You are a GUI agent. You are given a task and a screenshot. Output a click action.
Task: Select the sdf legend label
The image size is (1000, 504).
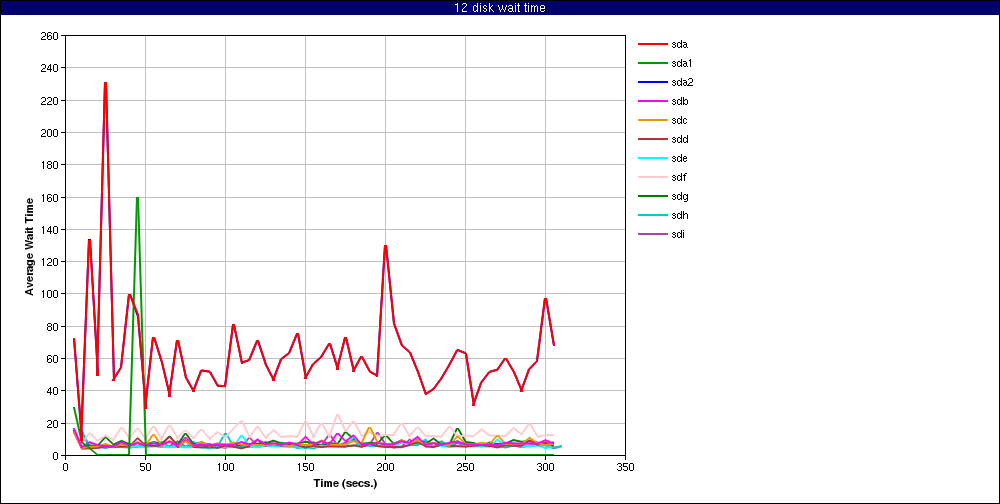point(679,177)
